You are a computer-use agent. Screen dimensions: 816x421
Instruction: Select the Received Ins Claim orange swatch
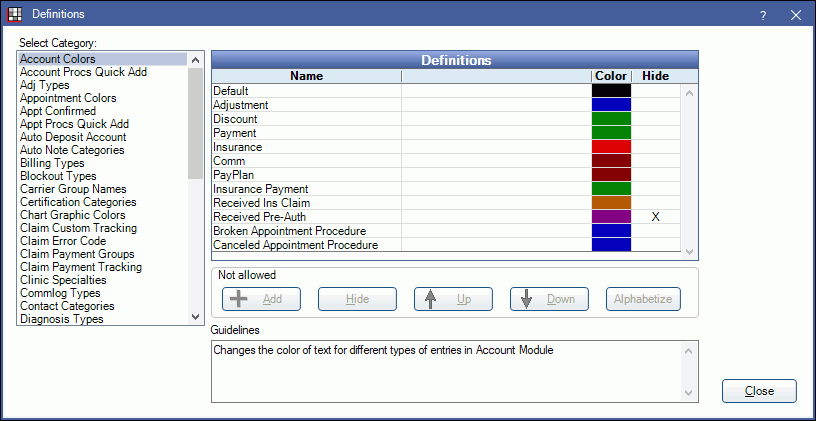pyautogui.click(x=611, y=202)
